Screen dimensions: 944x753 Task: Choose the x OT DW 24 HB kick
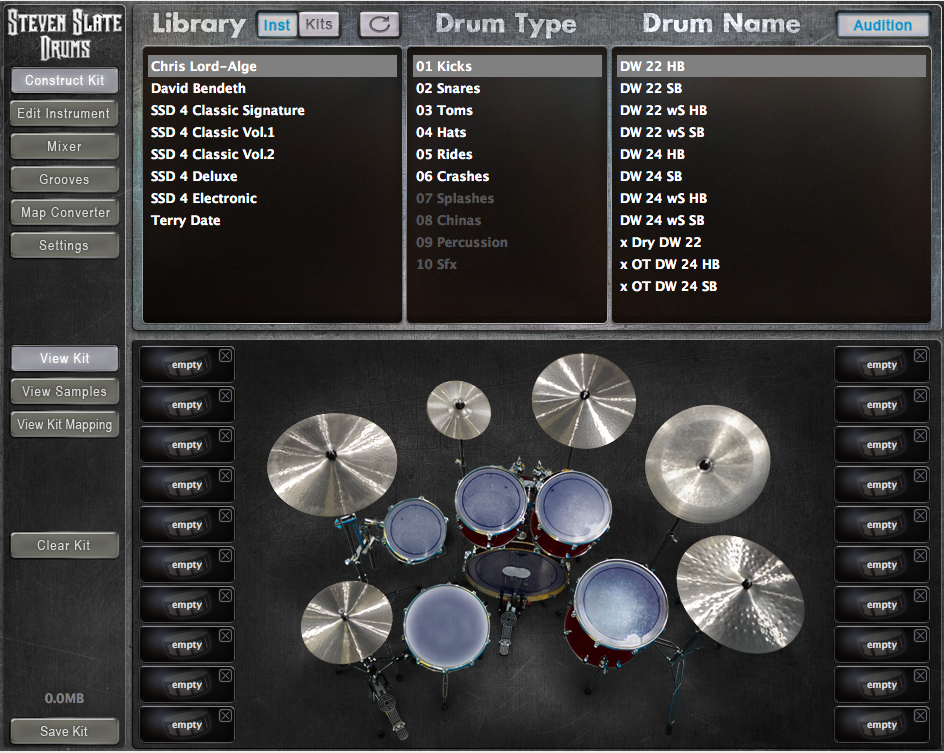tap(771, 264)
